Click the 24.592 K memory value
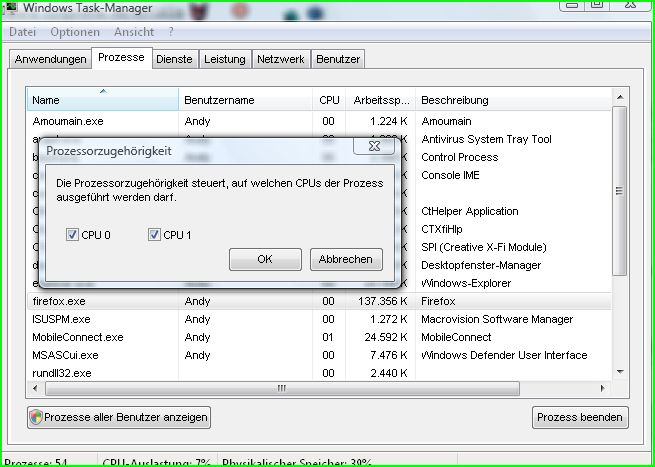655x467 pixels. 386,337
